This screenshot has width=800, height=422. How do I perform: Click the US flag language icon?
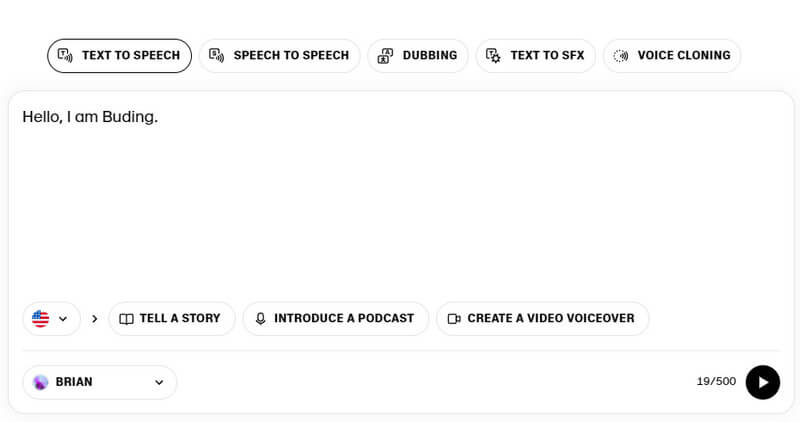[40, 319]
